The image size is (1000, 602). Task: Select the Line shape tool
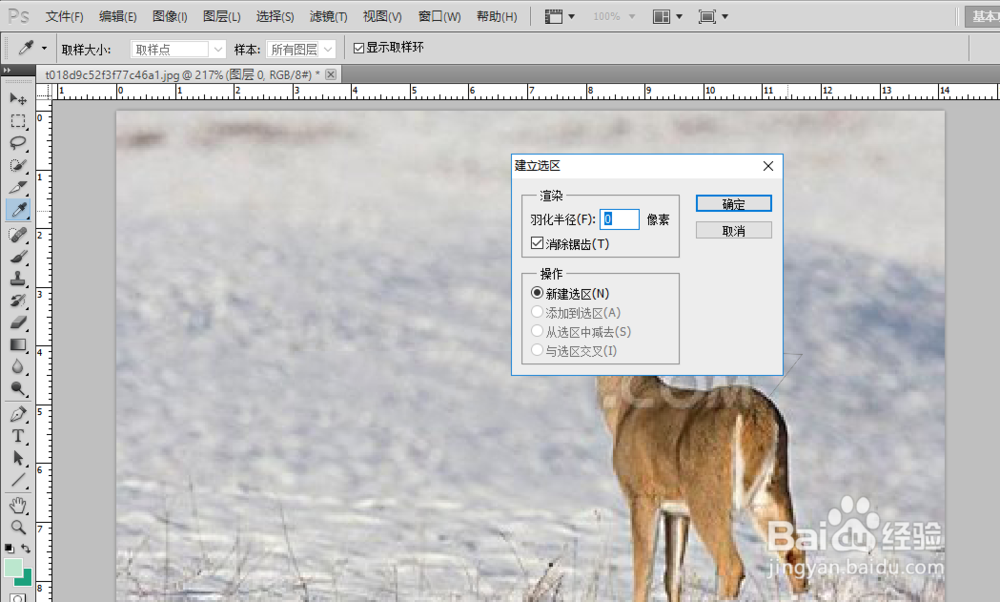[18, 480]
